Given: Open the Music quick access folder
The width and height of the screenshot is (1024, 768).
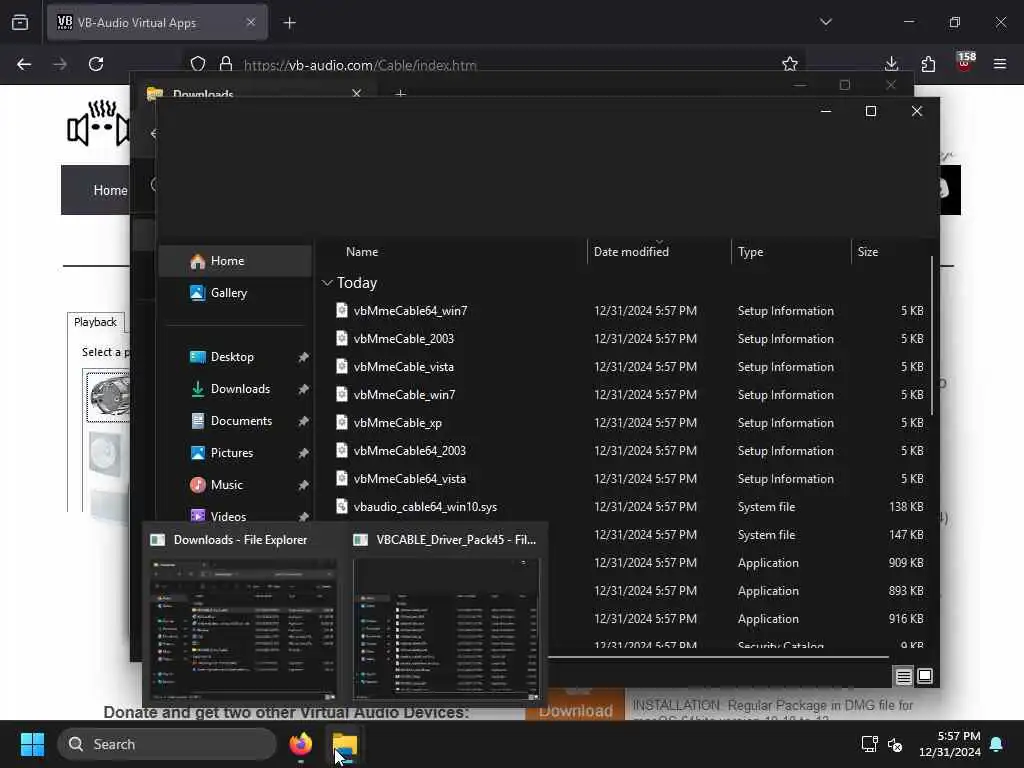Looking at the screenshot, I should tap(226, 485).
